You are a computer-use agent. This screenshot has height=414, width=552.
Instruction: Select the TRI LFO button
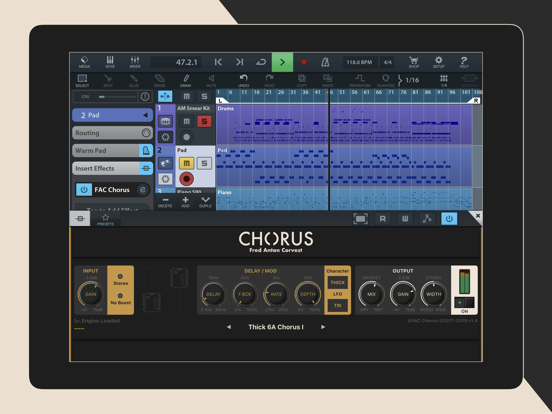pyautogui.click(x=337, y=305)
